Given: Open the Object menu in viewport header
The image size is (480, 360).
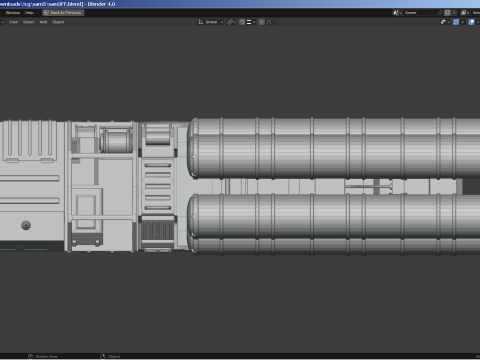Looking at the screenshot, I should (58, 22).
